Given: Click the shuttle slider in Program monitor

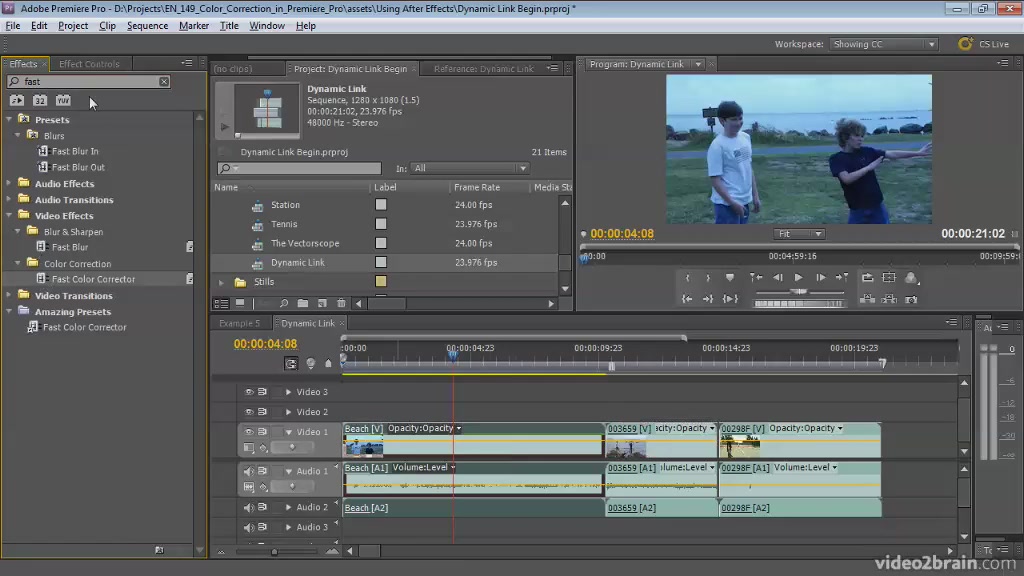Looking at the screenshot, I should [x=799, y=291].
